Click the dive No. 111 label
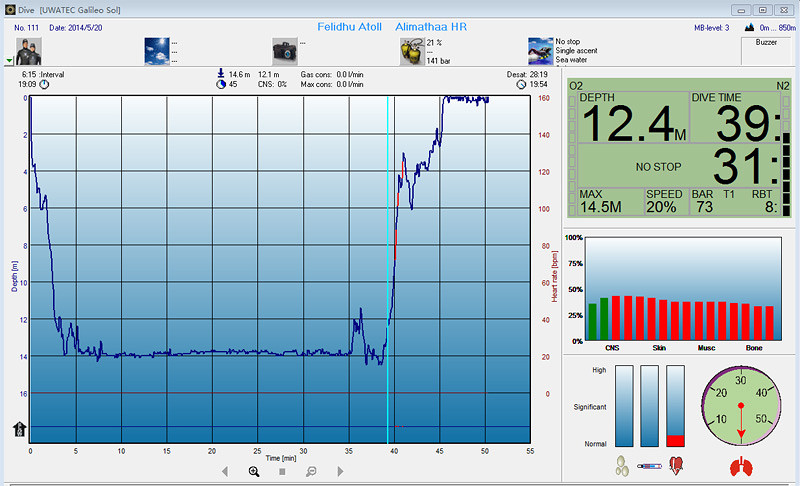 27,28
